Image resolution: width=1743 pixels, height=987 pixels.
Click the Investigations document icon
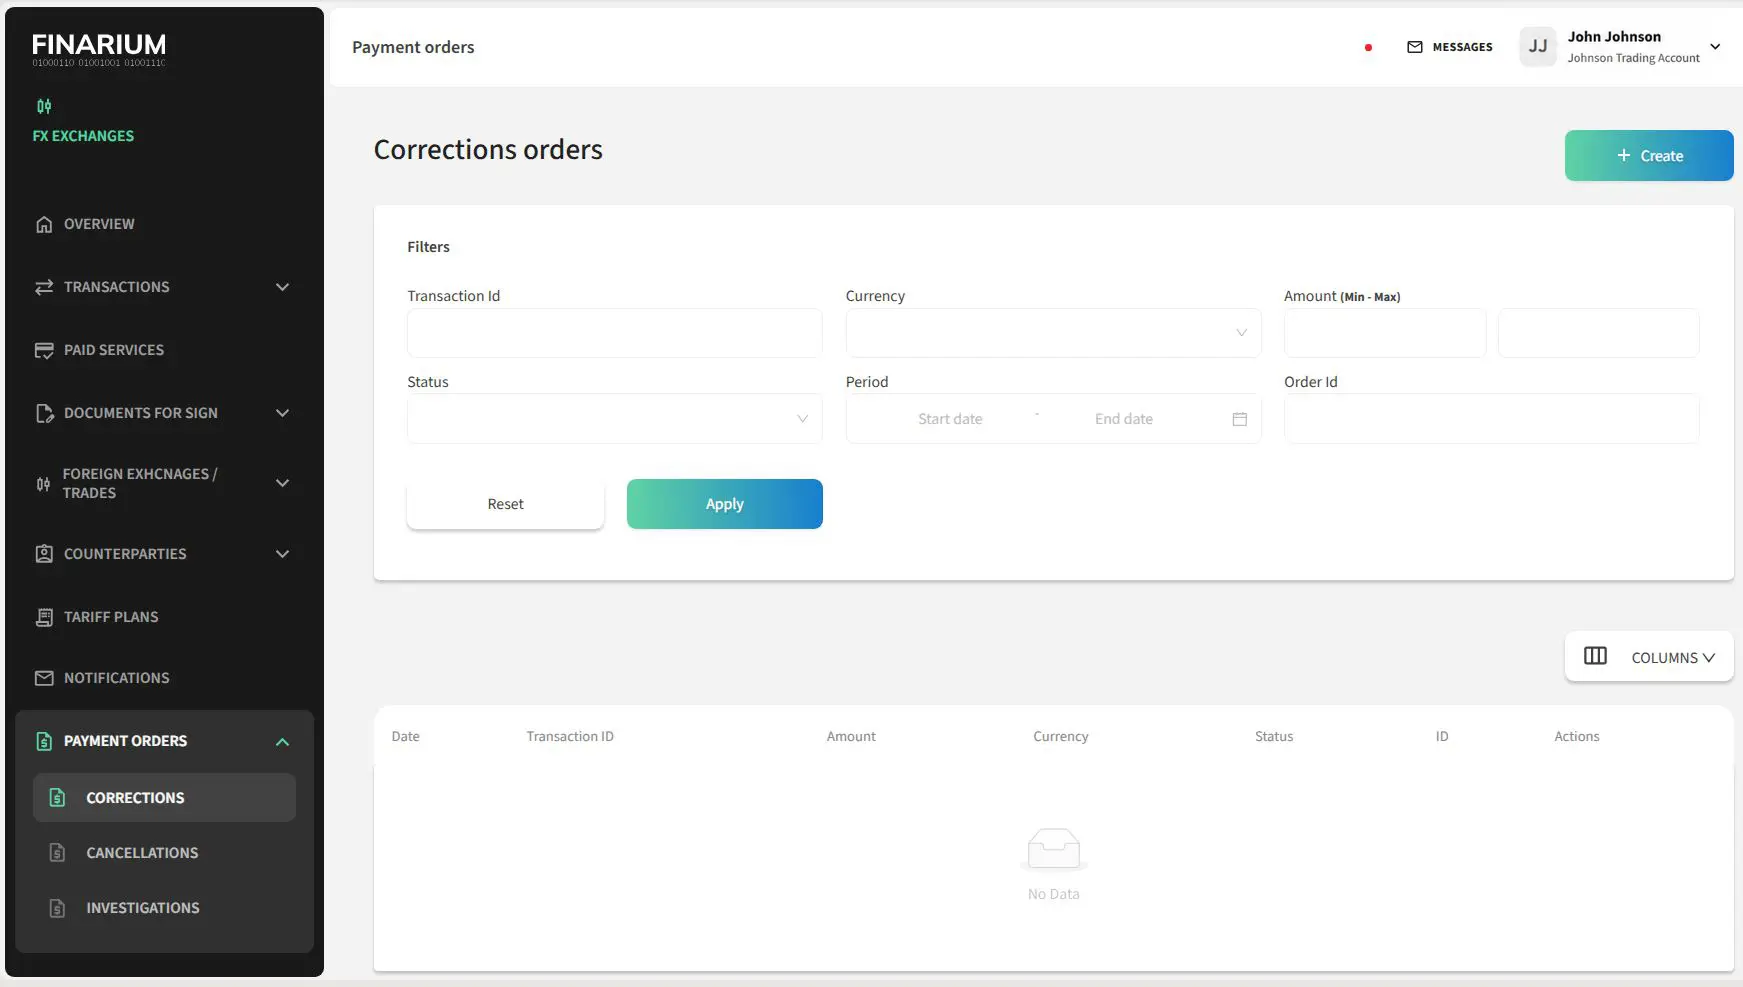pyautogui.click(x=58, y=908)
